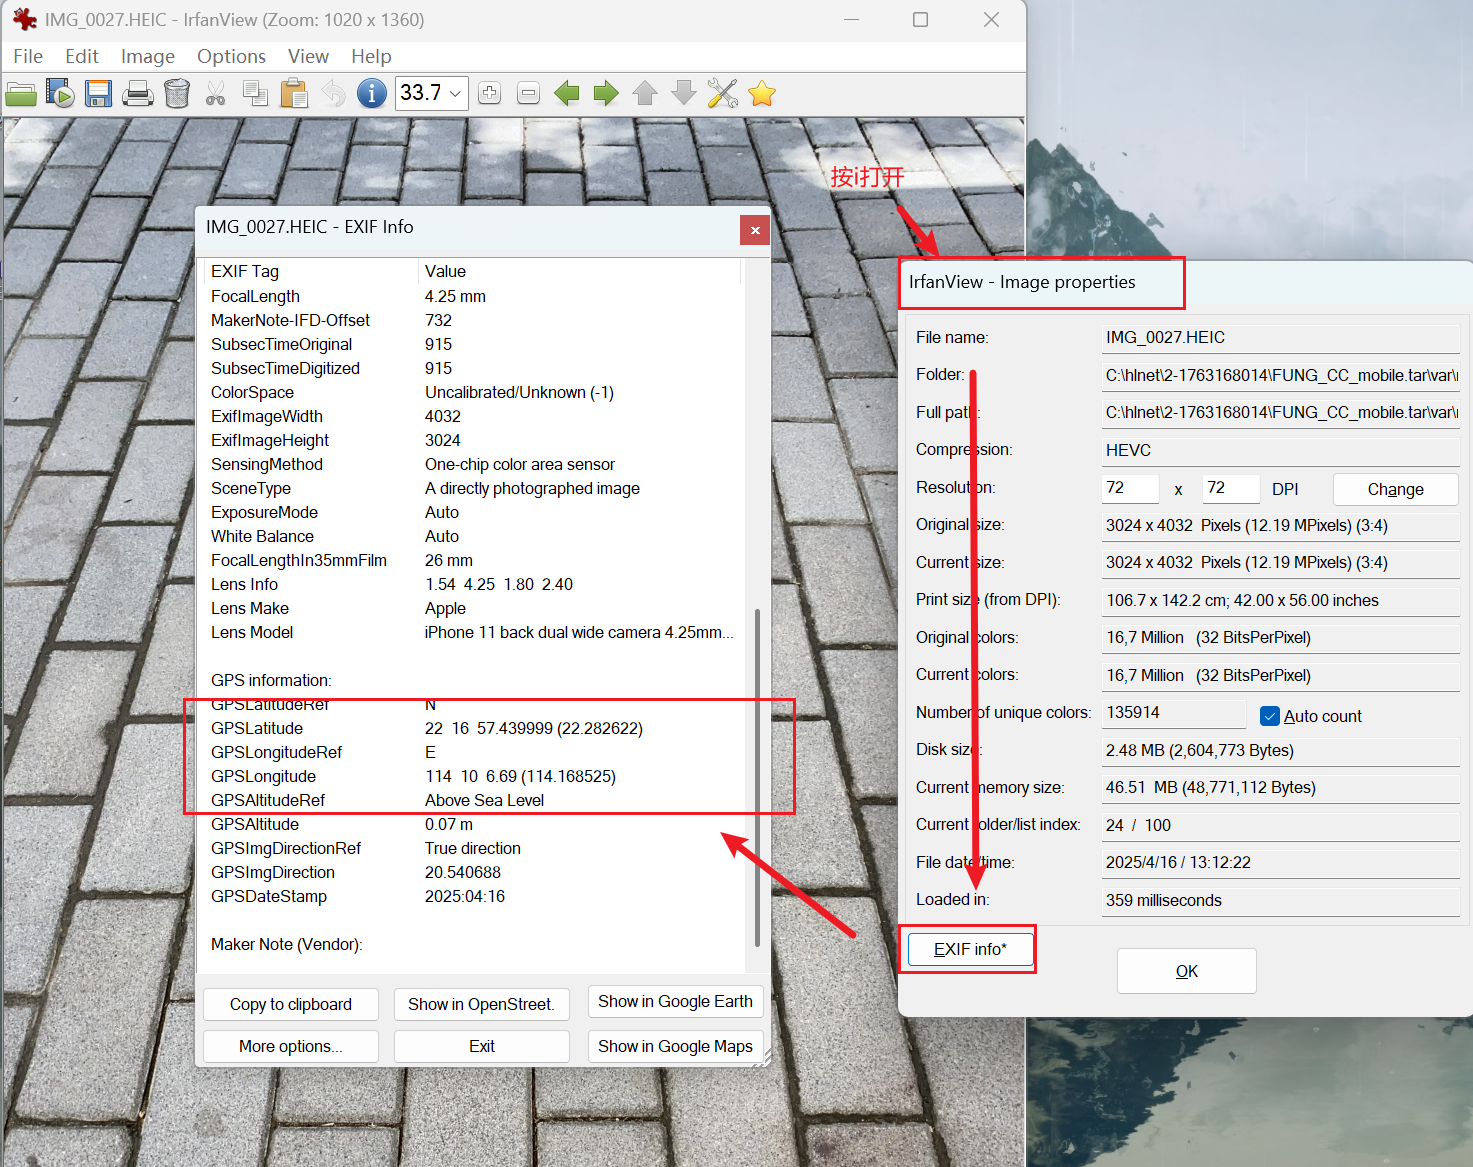
Task: Toggle the Auto count checkbox
Action: [x=1270, y=716]
